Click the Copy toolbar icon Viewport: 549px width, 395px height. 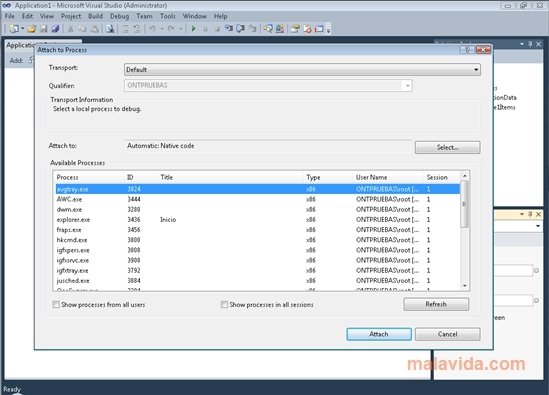[x=83, y=29]
